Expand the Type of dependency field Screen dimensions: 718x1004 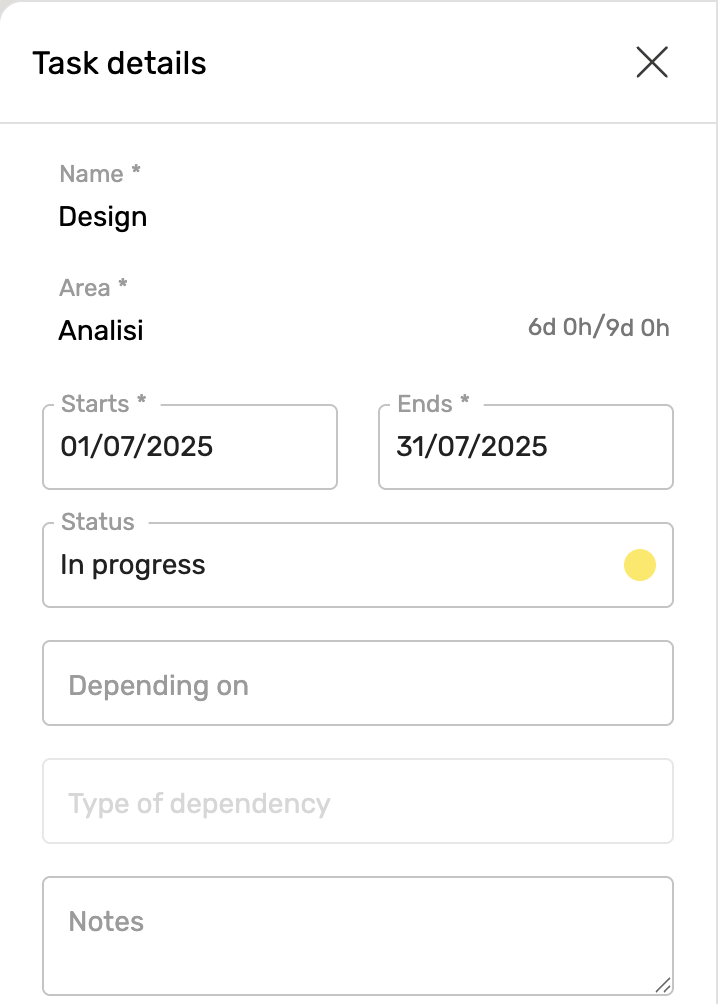point(357,804)
